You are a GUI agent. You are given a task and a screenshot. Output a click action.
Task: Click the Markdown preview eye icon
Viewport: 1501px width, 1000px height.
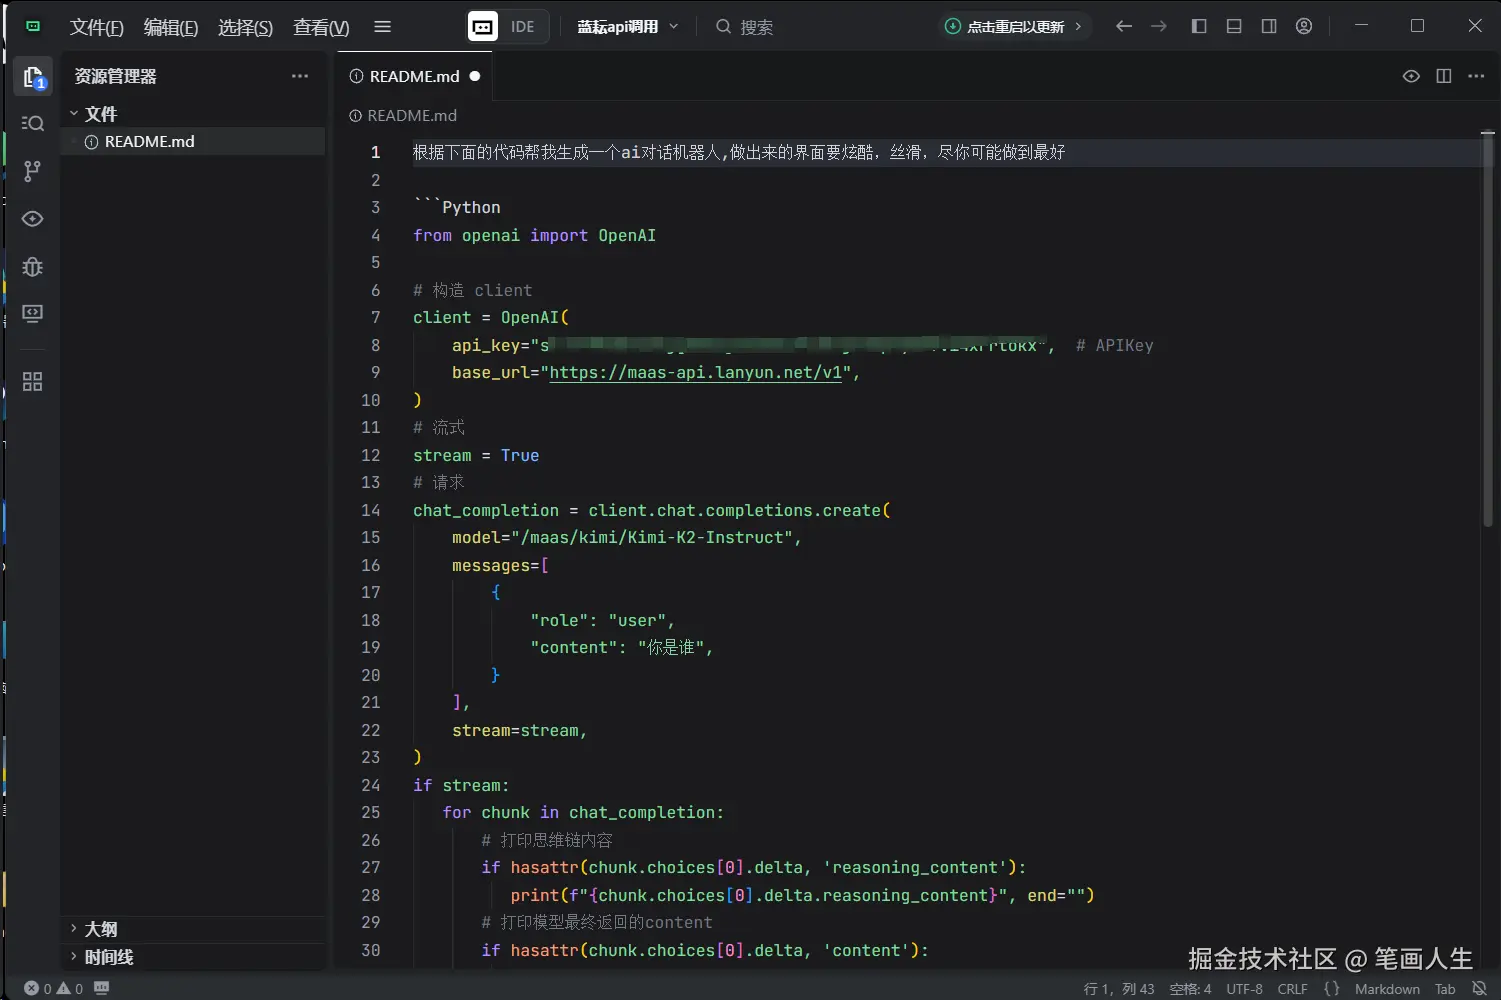click(x=1411, y=76)
